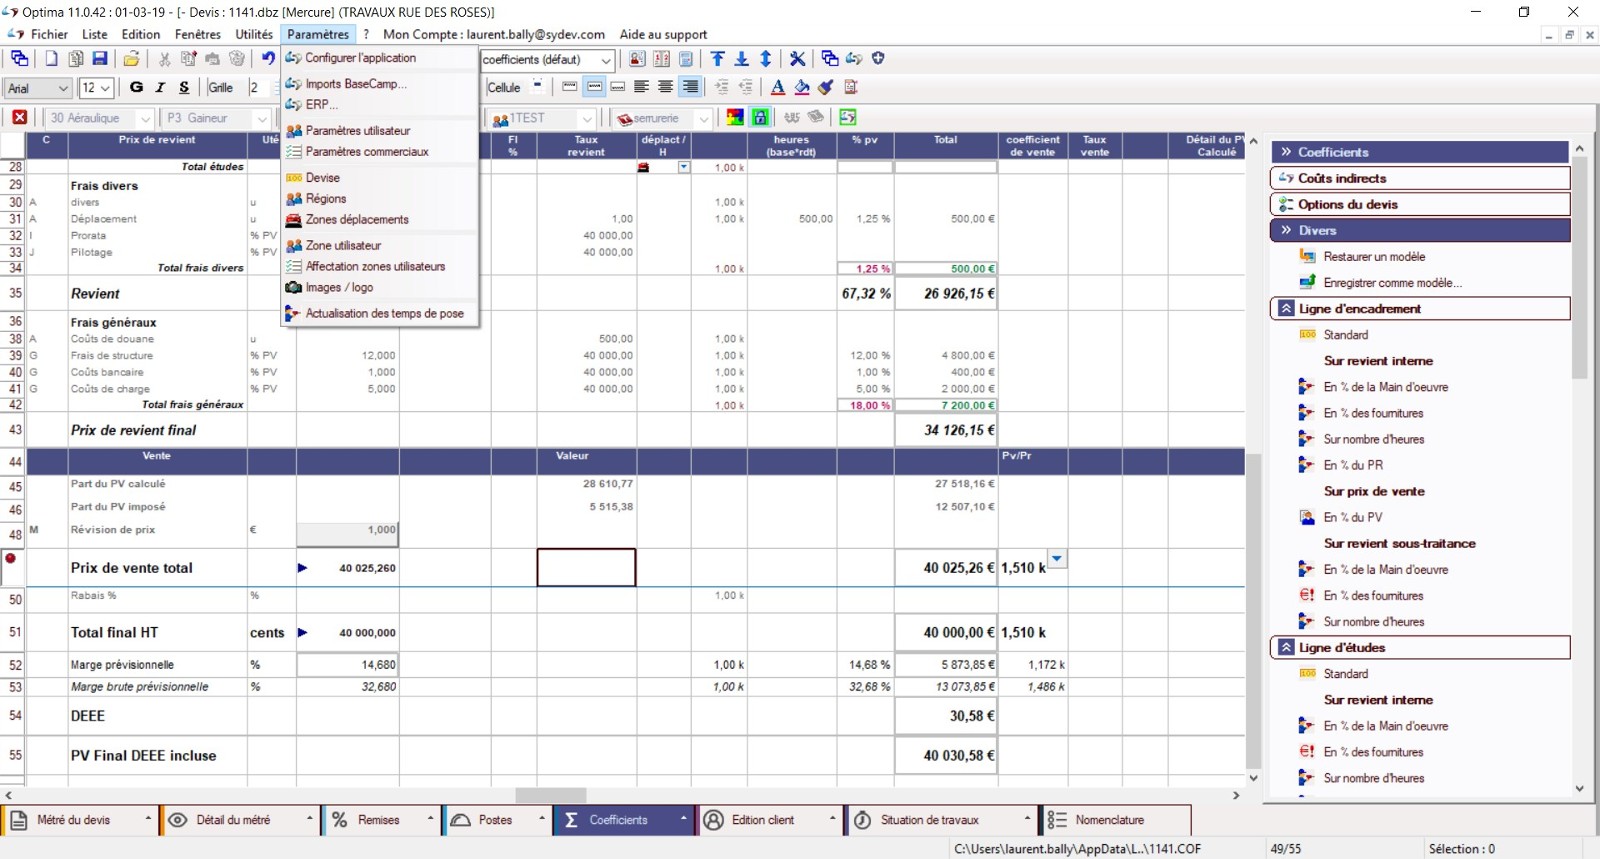Open a file using the yellow folder icon
This screenshot has height=859, width=1600.
pos(131,59)
